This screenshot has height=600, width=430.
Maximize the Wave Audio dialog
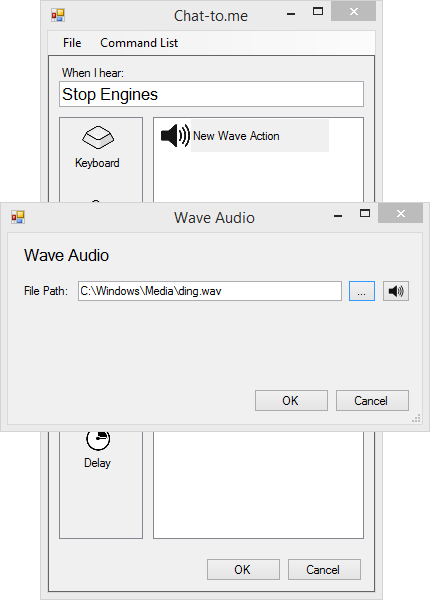[365, 213]
